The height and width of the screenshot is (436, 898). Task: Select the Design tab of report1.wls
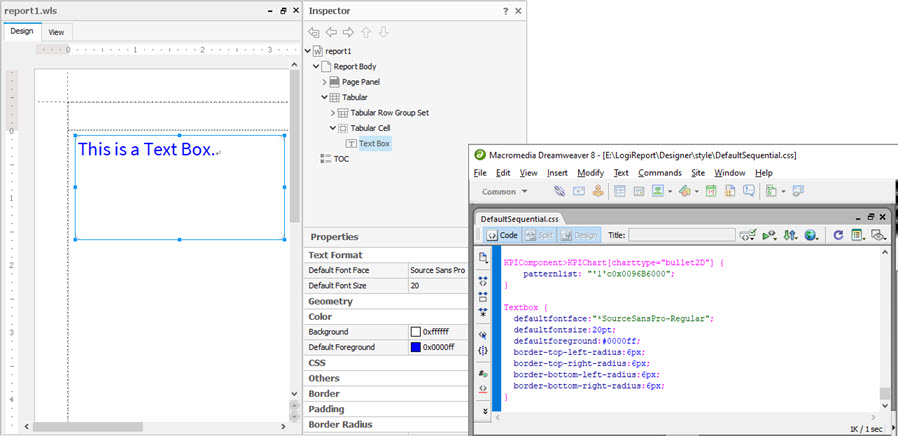click(22, 32)
